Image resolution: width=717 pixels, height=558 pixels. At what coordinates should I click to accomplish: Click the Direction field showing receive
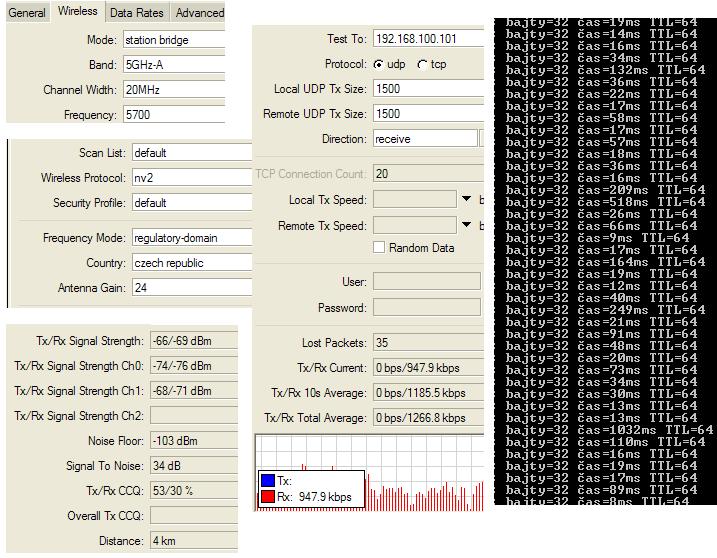[425, 139]
